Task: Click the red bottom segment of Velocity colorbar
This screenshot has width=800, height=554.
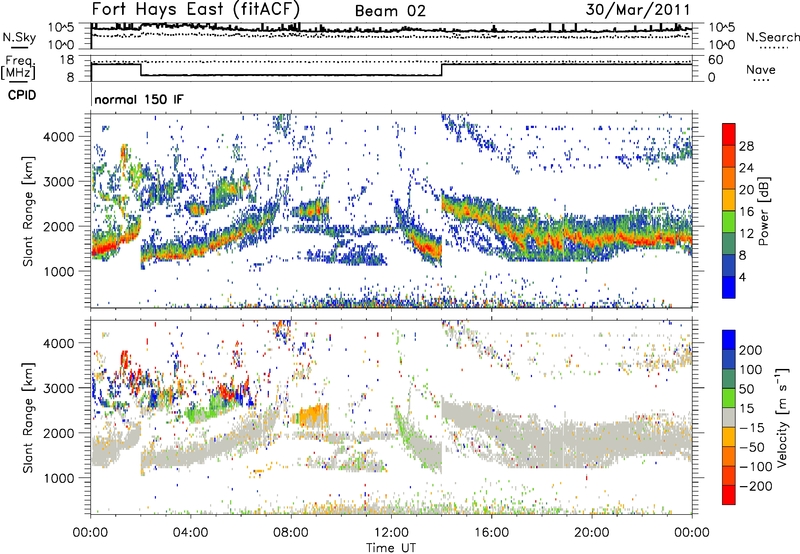Action: coord(729,495)
